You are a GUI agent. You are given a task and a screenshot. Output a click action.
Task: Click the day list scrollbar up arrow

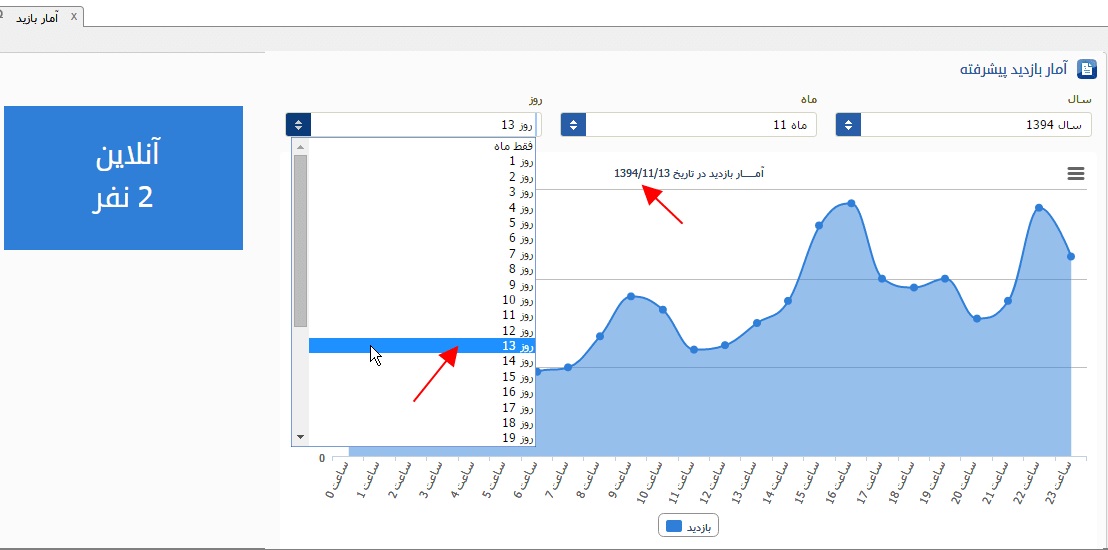coord(300,146)
